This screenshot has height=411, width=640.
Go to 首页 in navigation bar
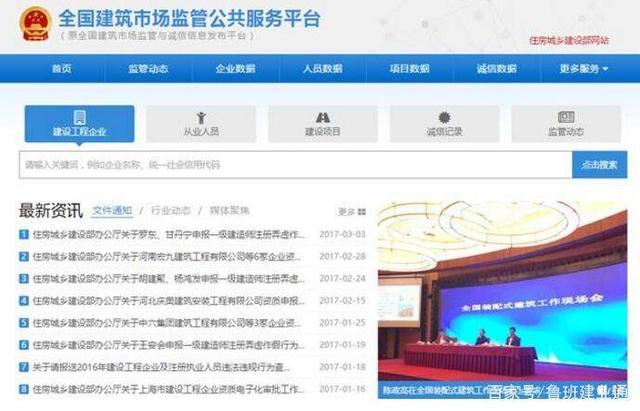62,69
